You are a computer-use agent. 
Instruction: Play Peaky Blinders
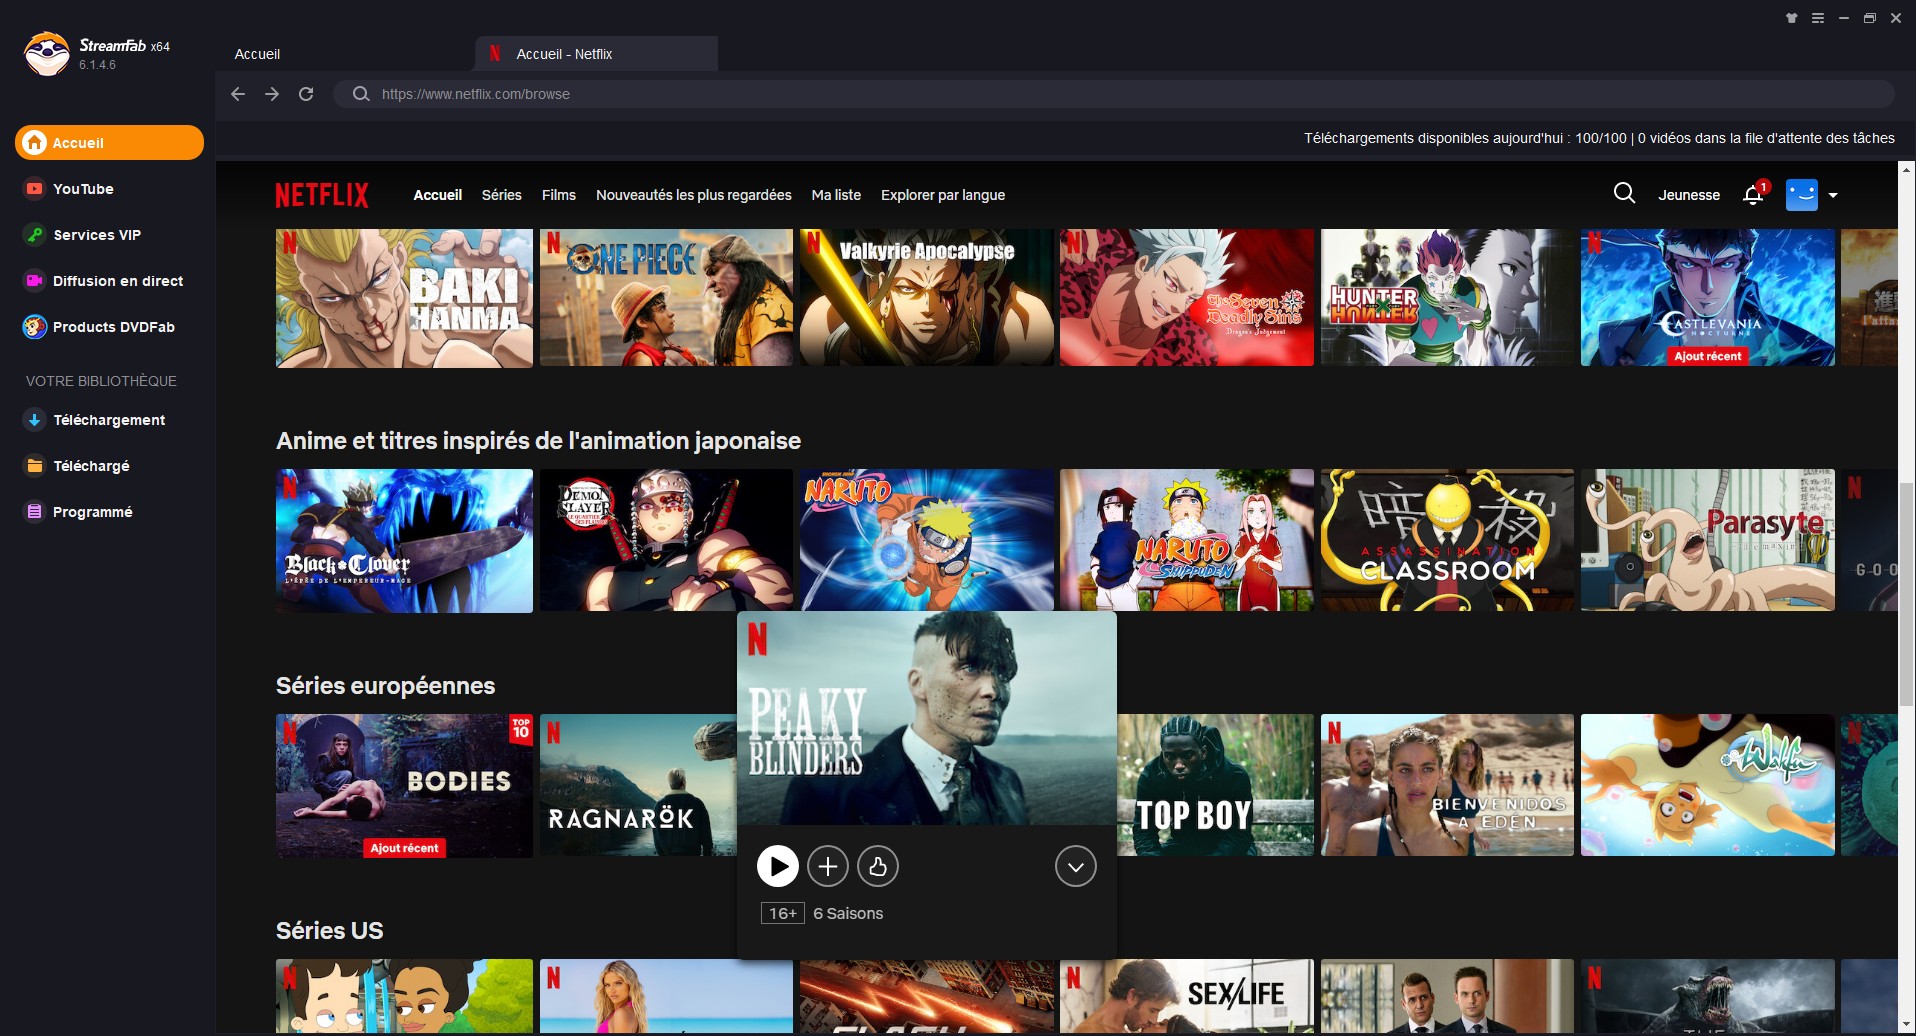(x=777, y=866)
